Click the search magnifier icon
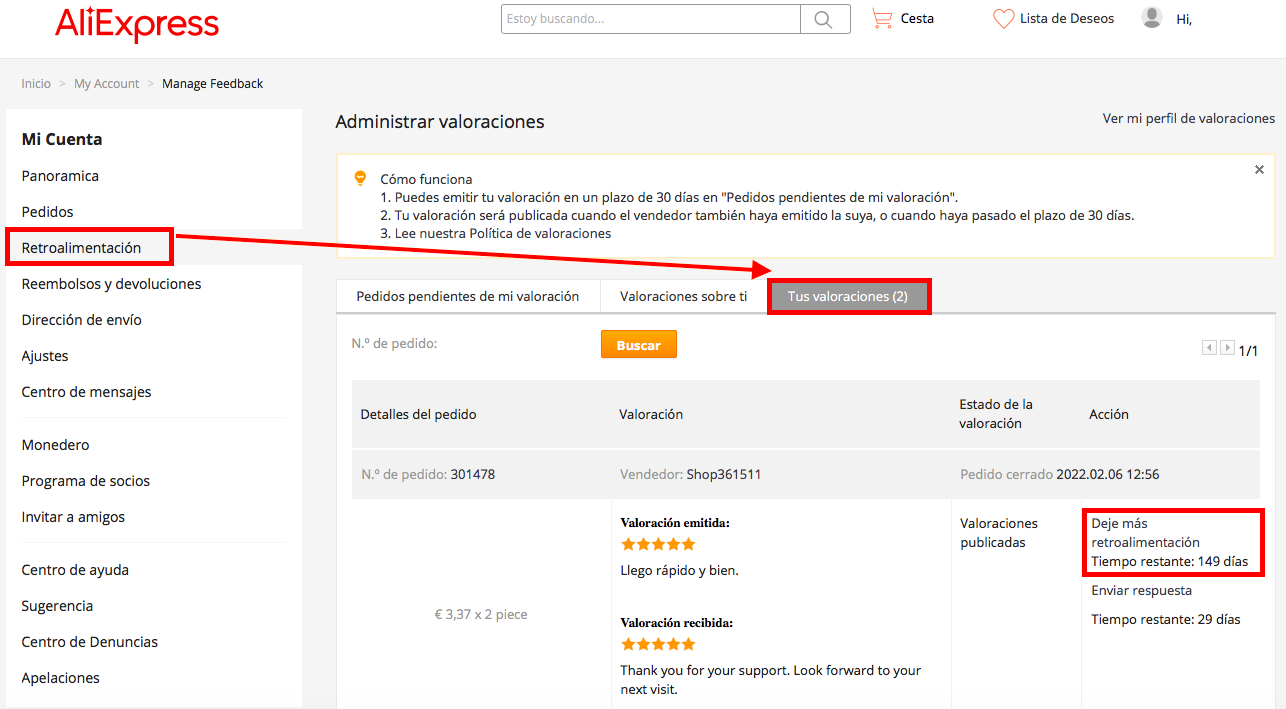Viewport: 1286px width, 709px height. pyautogui.click(x=822, y=18)
